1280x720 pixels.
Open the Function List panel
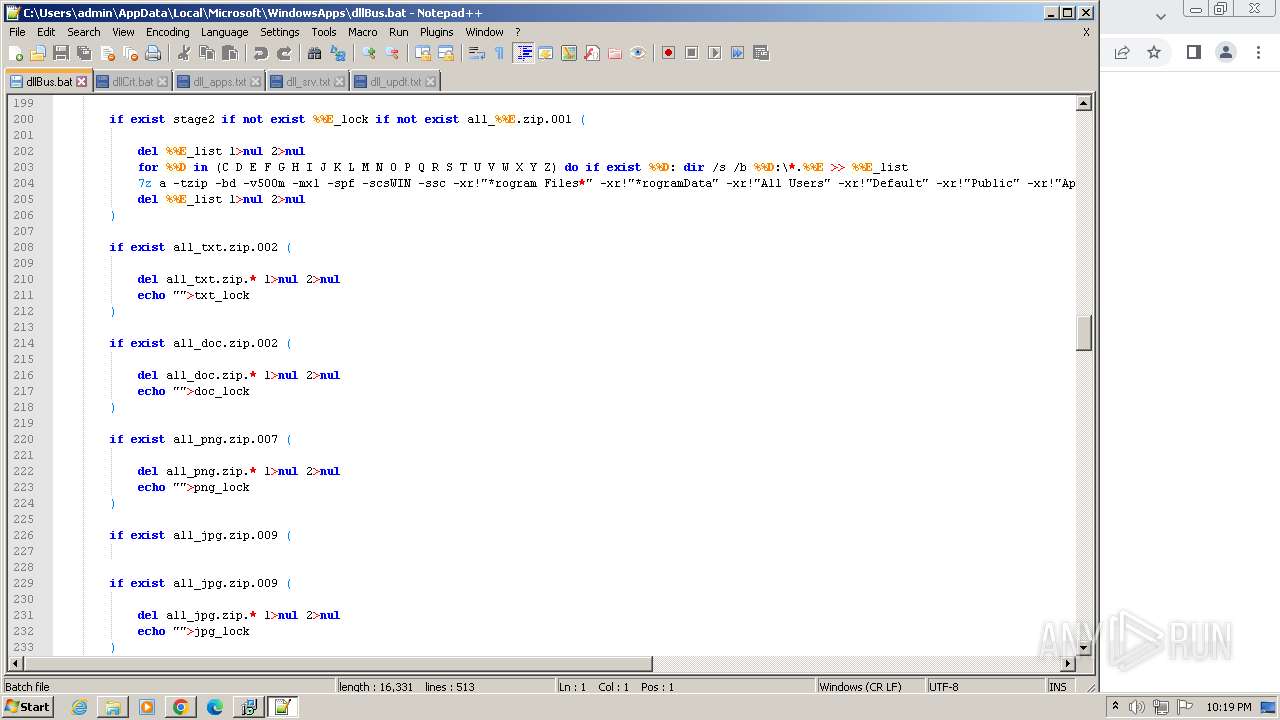click(x=592, y=53)
